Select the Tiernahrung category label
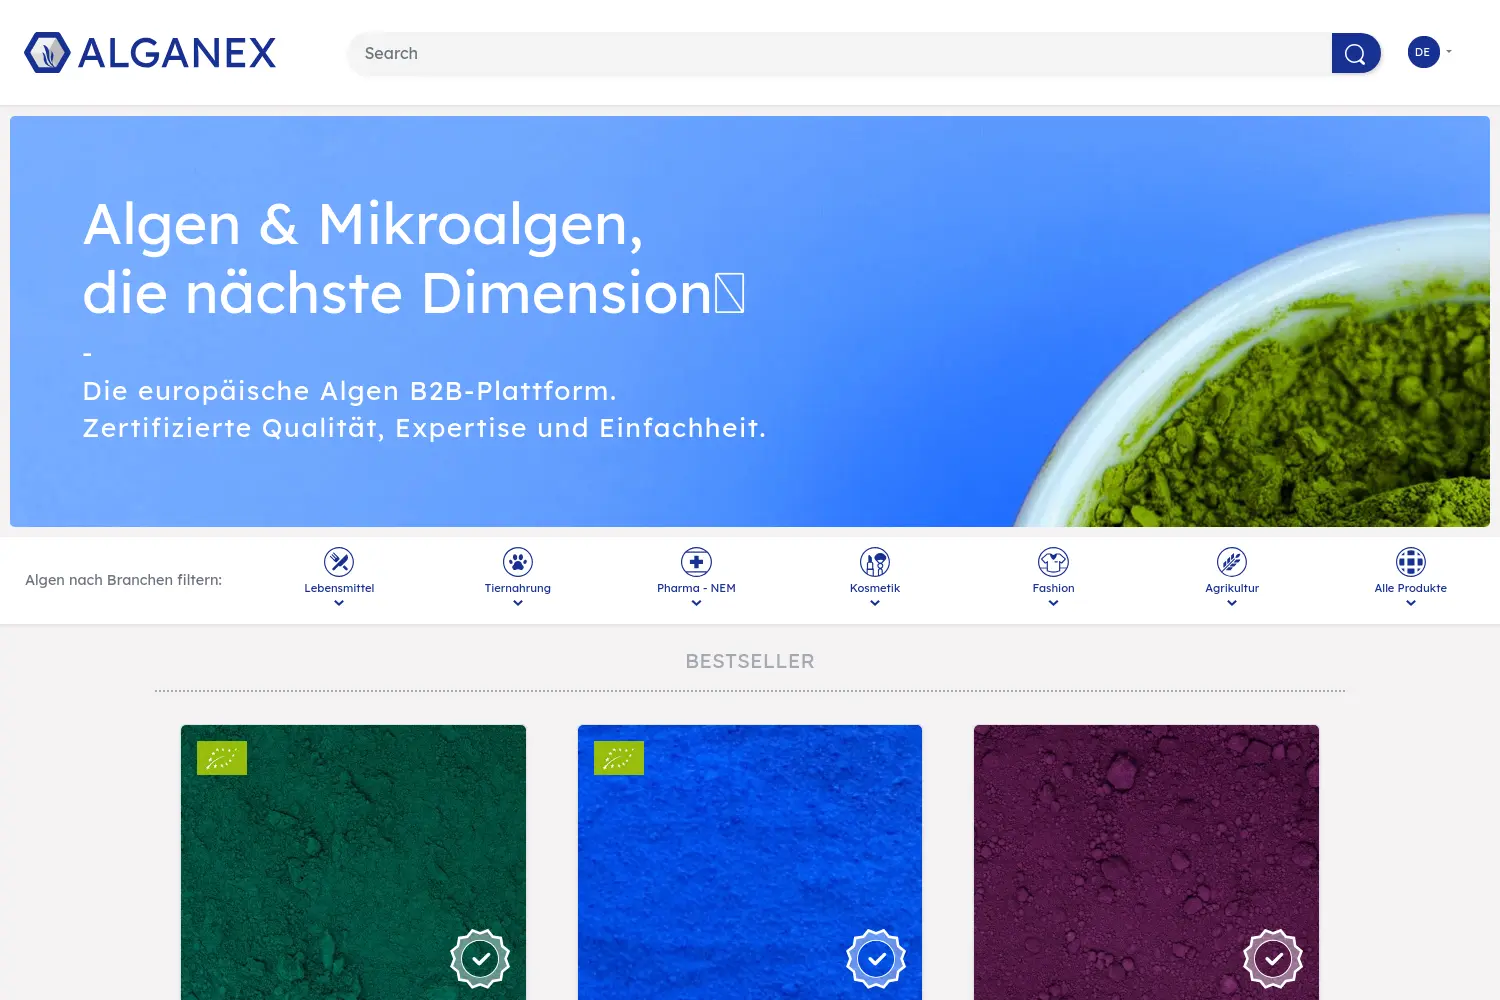The width and height of the screenshot is (1500, 1000). point(518,588)
